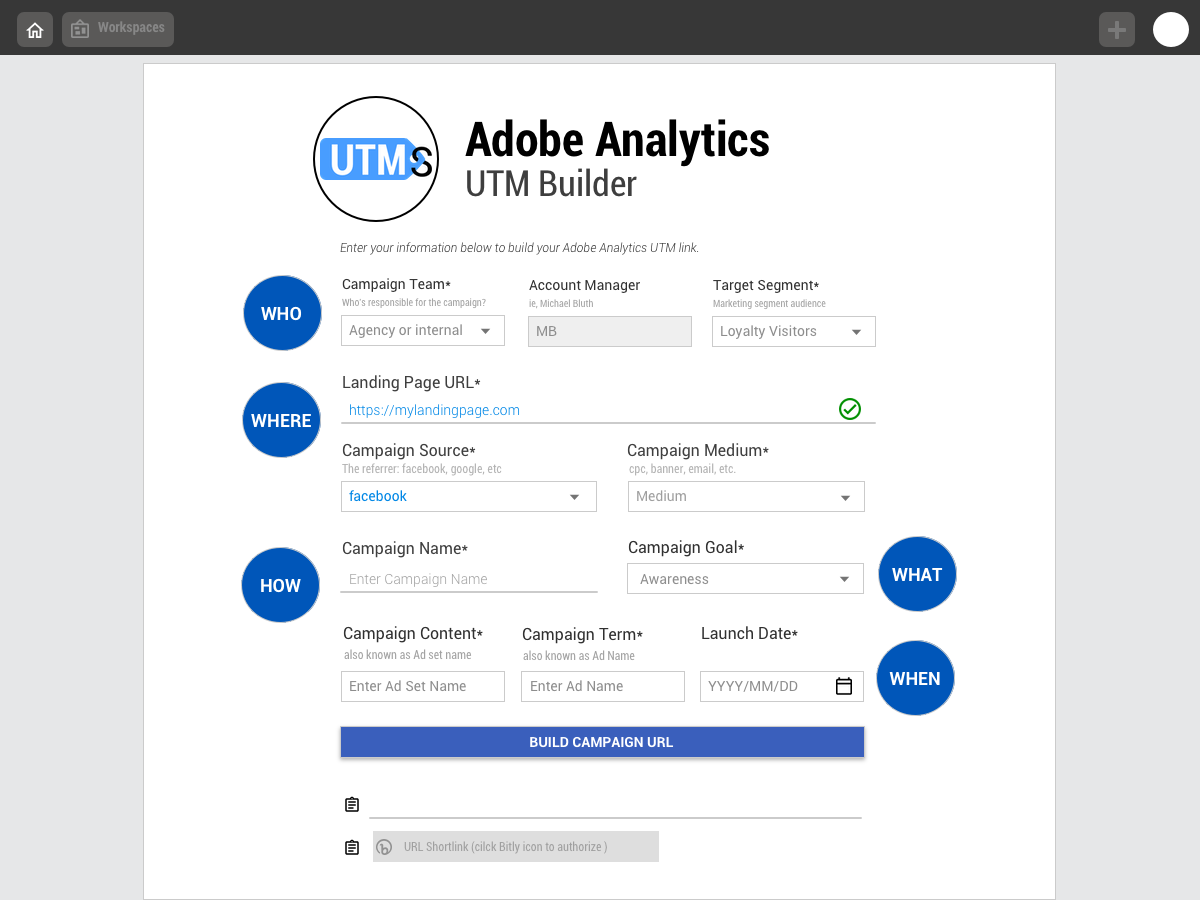The width and height of the screenshot is (1200, 900).
Task: Open the Campaign Team dropdown
Action: click(x=423, y=331)
